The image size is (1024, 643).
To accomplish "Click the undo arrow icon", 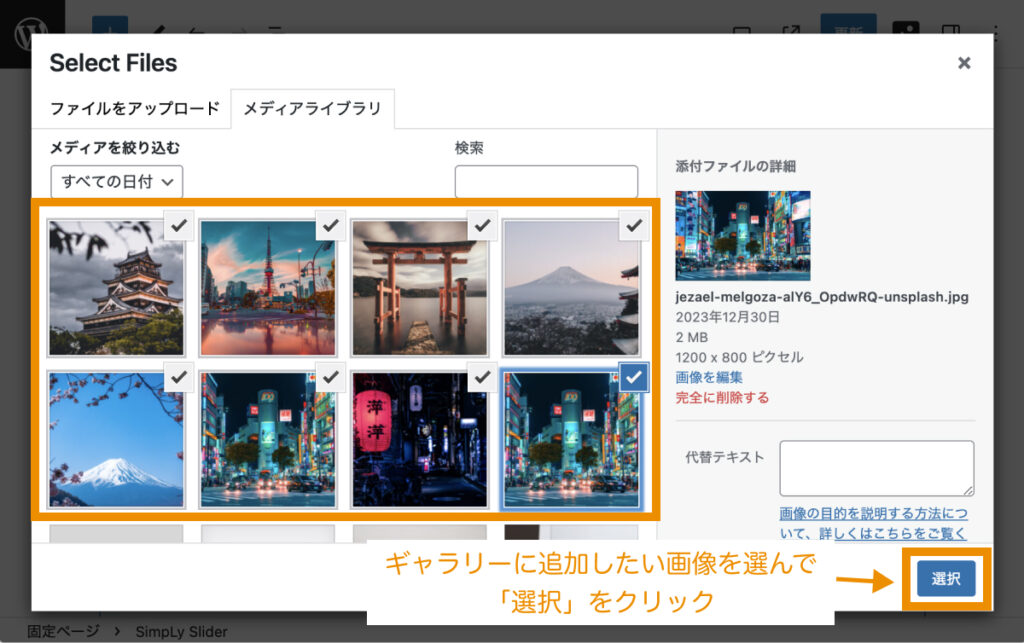I will pos(197,30).
